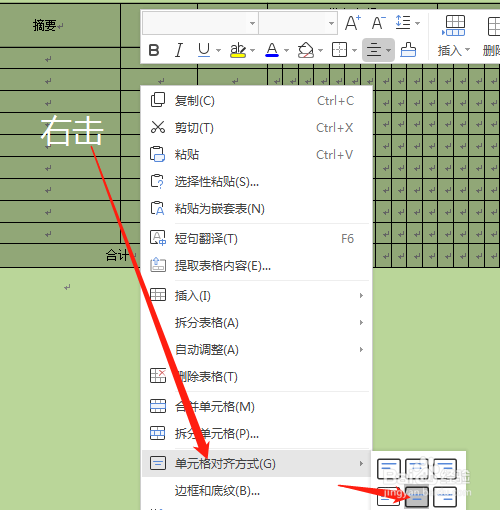Select the format painter brush

coord(408,50)
